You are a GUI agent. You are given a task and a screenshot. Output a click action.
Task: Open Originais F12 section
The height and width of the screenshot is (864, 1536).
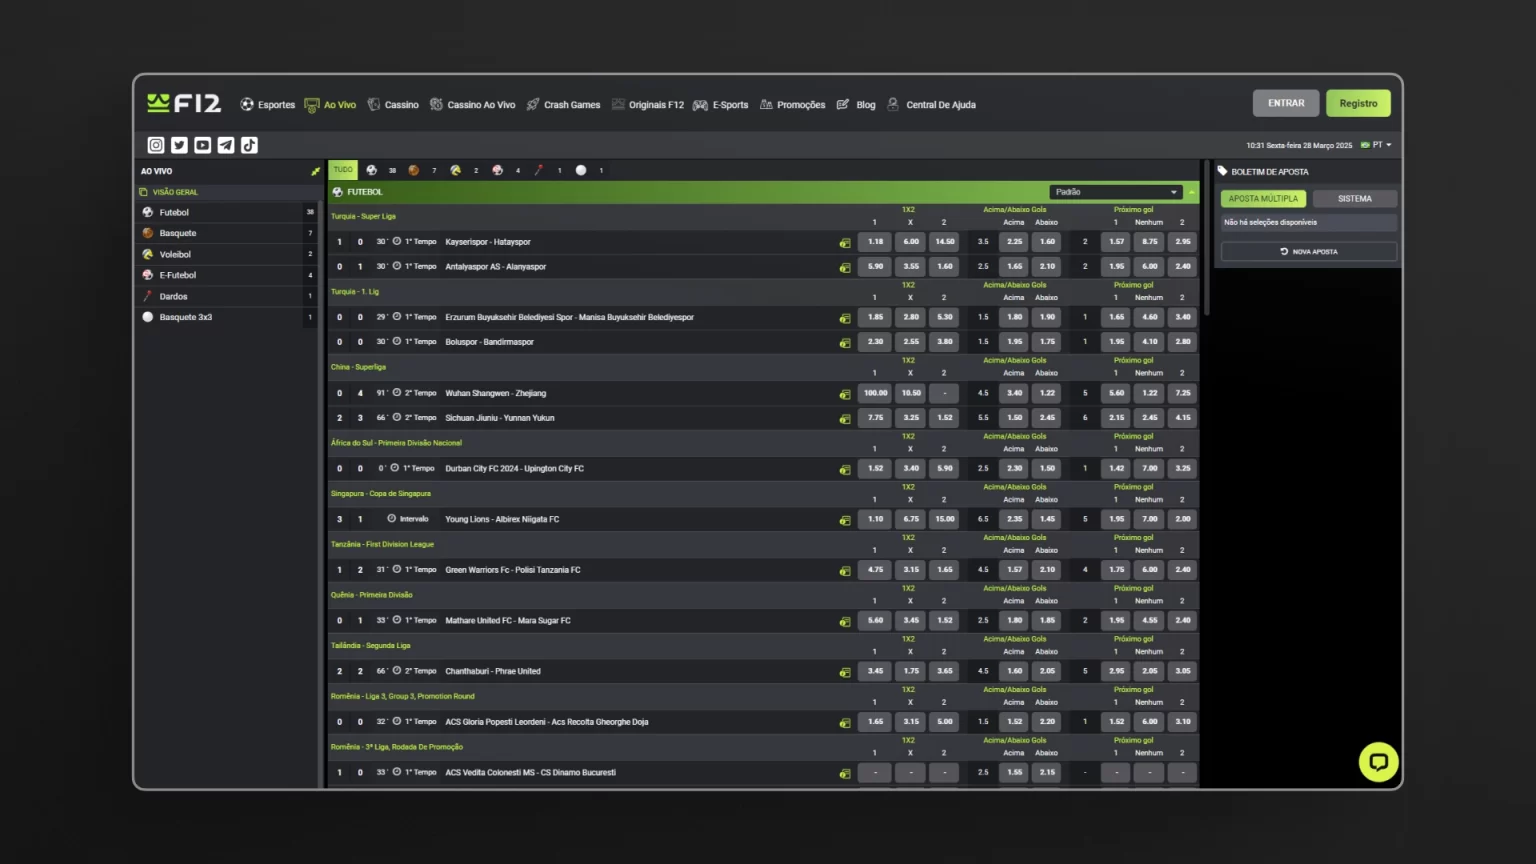648,104
